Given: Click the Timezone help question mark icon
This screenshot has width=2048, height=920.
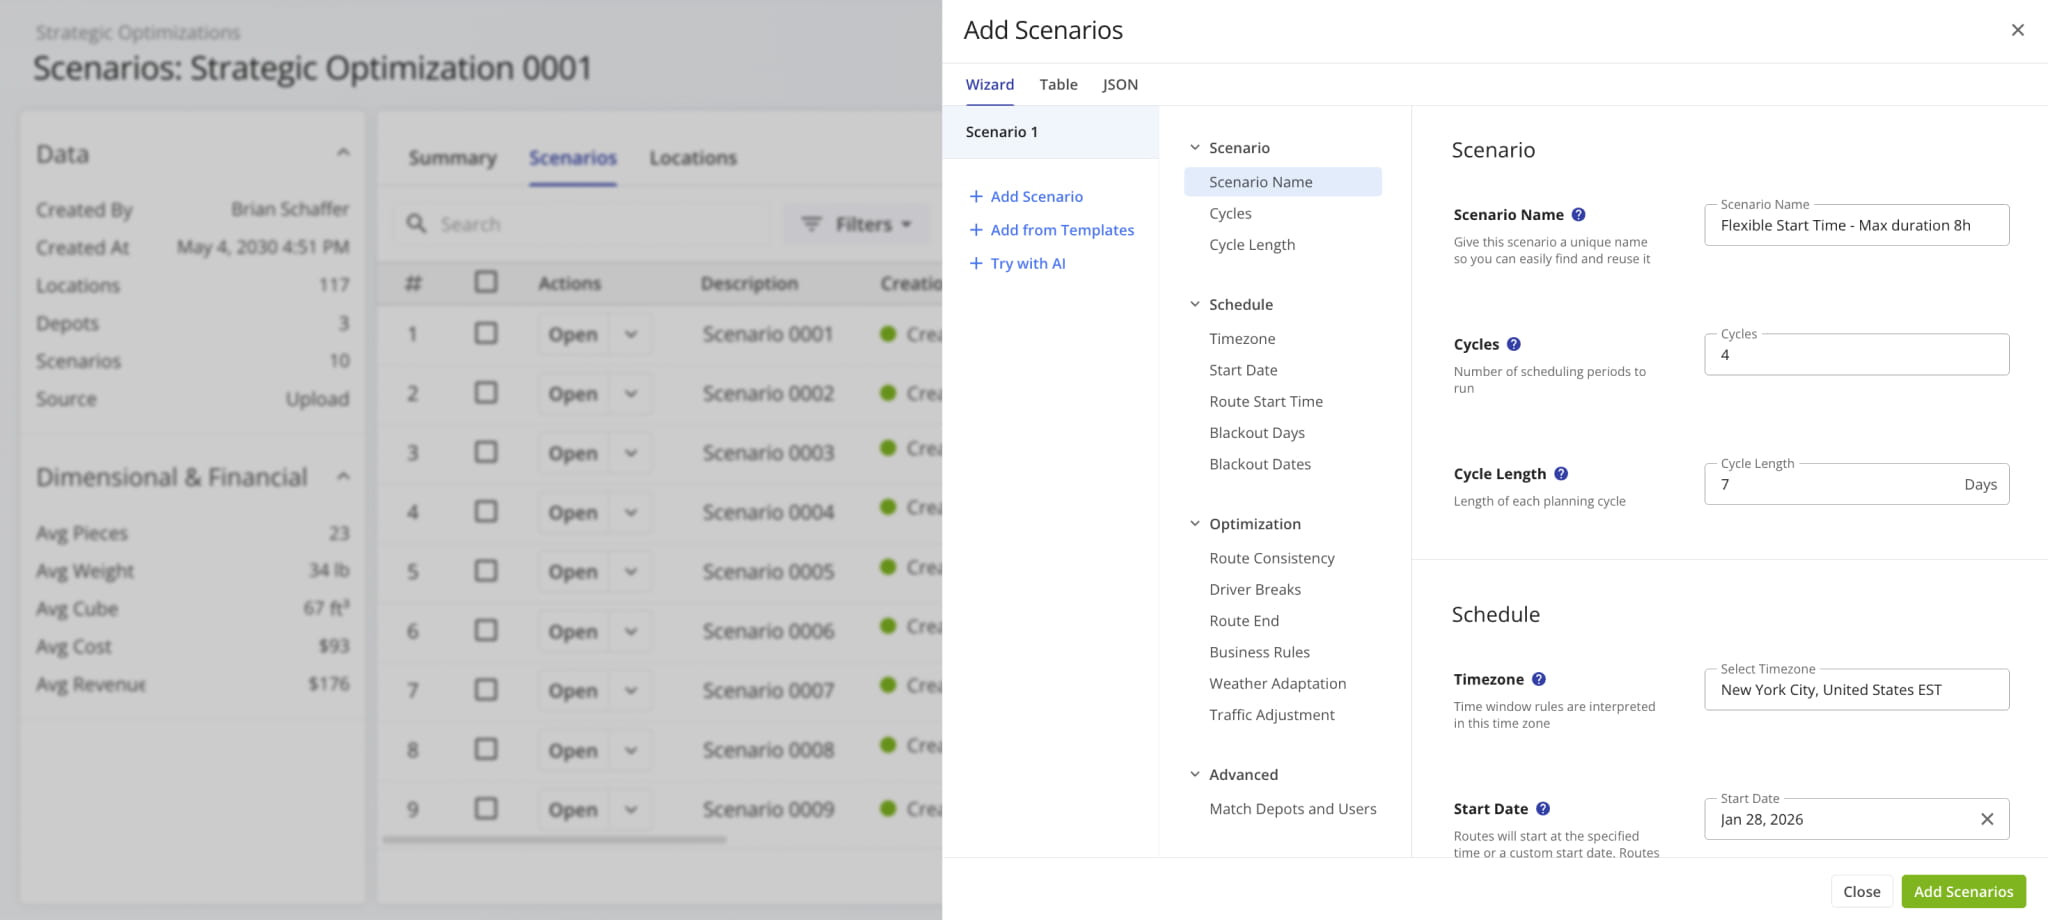Looking at the screenshot, I should click(x=1538, y=679).
